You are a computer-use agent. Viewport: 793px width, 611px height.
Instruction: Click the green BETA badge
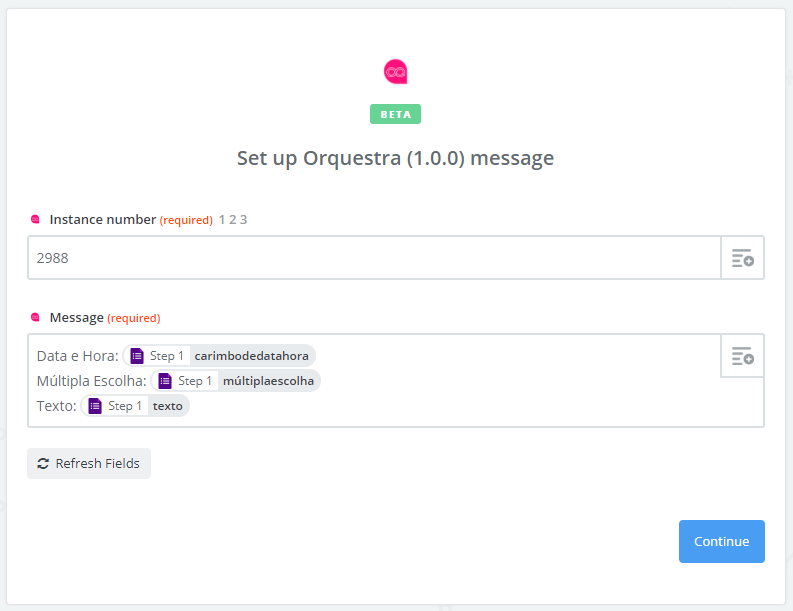point(395,114)
